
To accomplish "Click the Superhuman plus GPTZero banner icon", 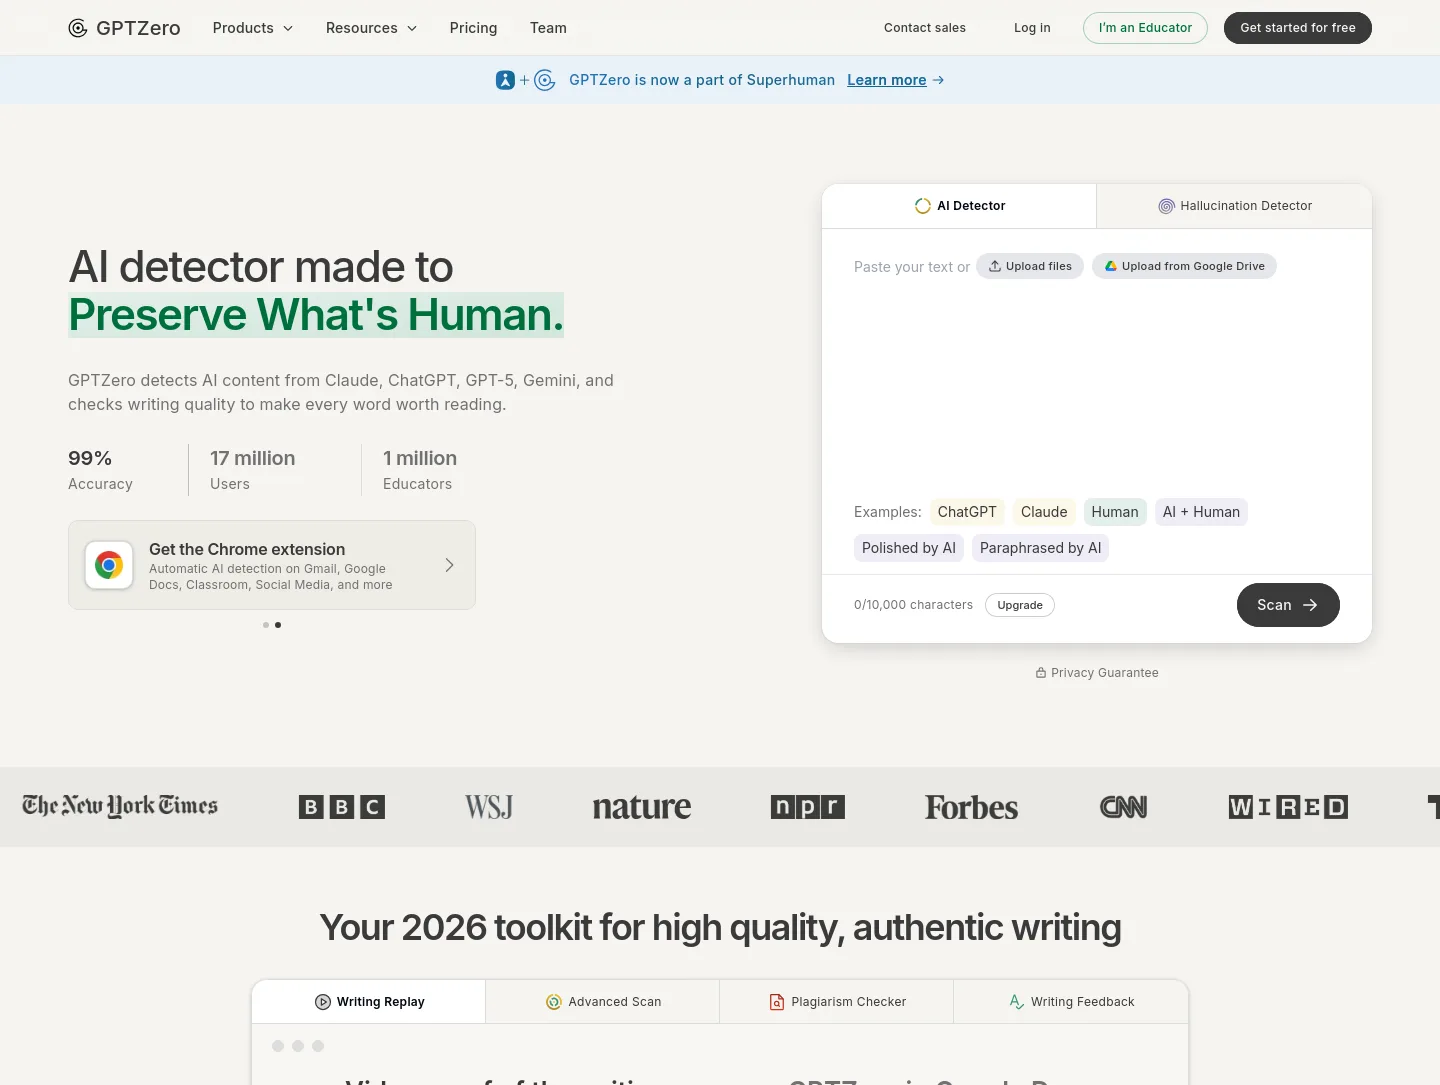I will [525, 80].
